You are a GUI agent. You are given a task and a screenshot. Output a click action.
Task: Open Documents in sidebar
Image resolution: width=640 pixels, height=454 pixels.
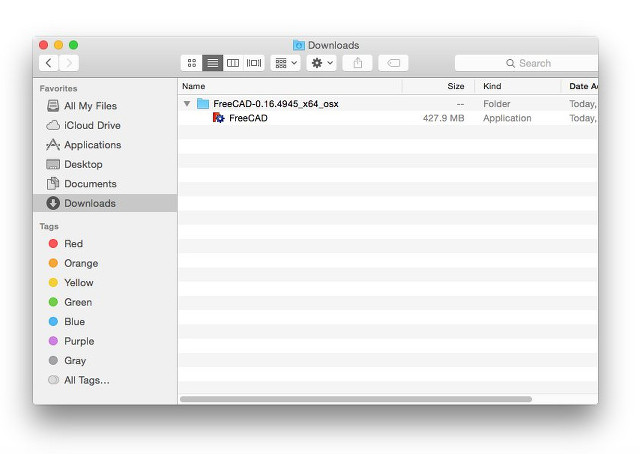pyautogui.click(x=105, y=184)
